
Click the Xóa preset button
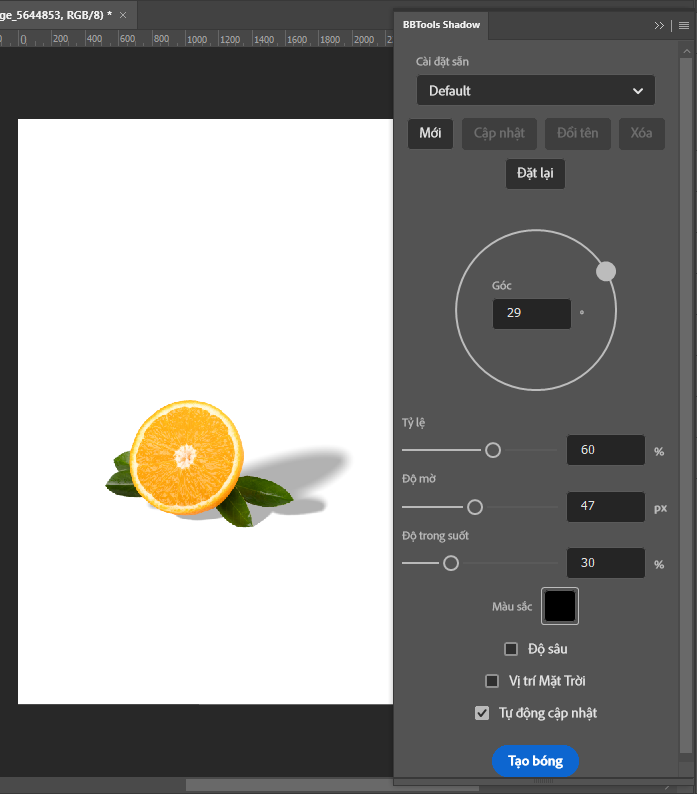641,134
